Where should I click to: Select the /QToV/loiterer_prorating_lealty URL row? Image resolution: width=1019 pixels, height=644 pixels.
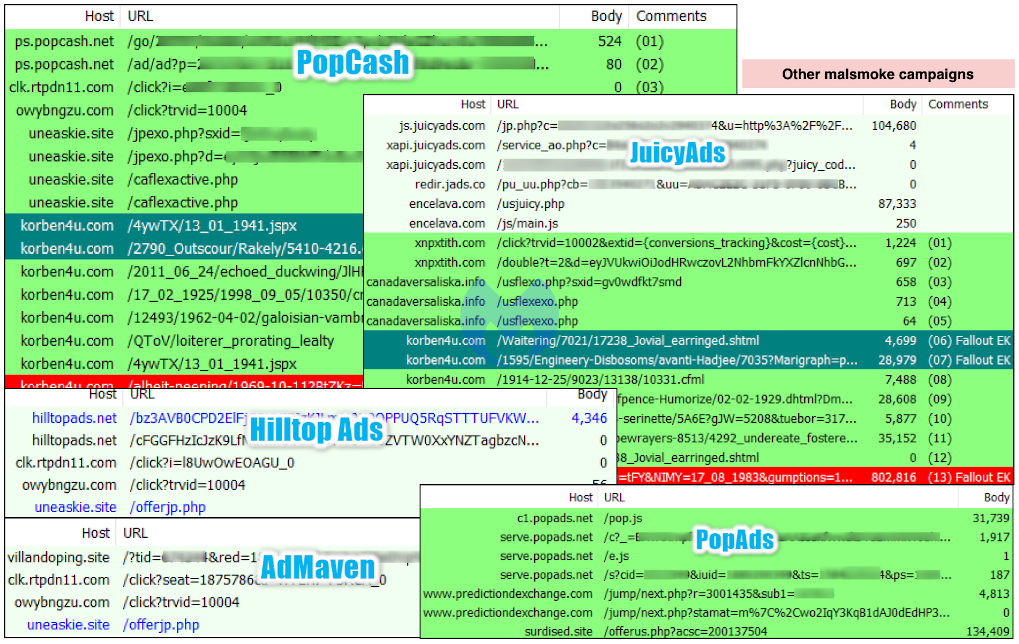231,341
